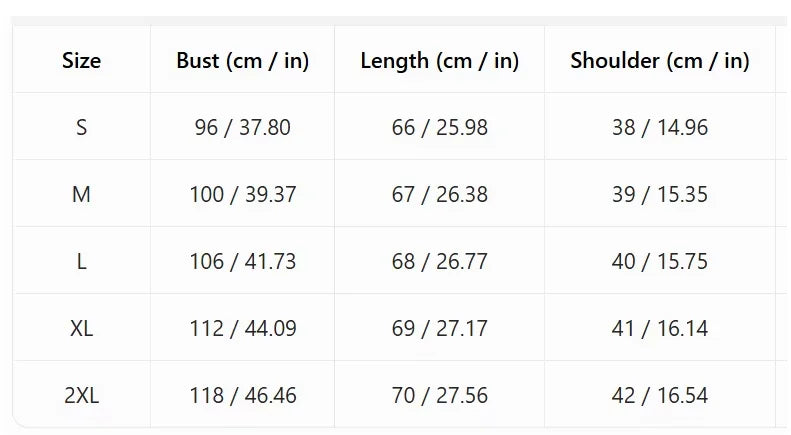Viewport: 791px width, 435px height.
Task: Select the M size cell
Action: 81,194
